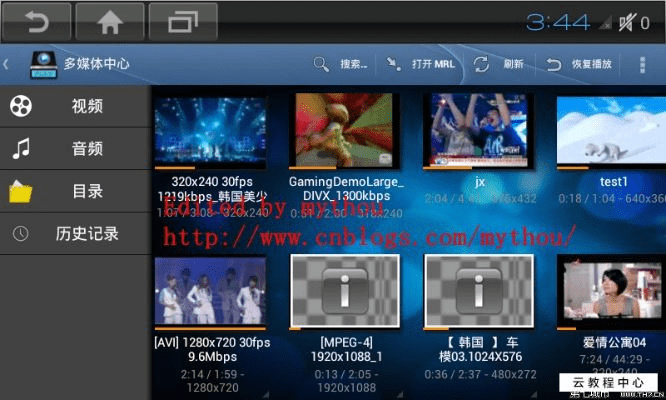Select the 'GamingDemoLarge_ DIVX_1300kbps' title

point(346,189)
